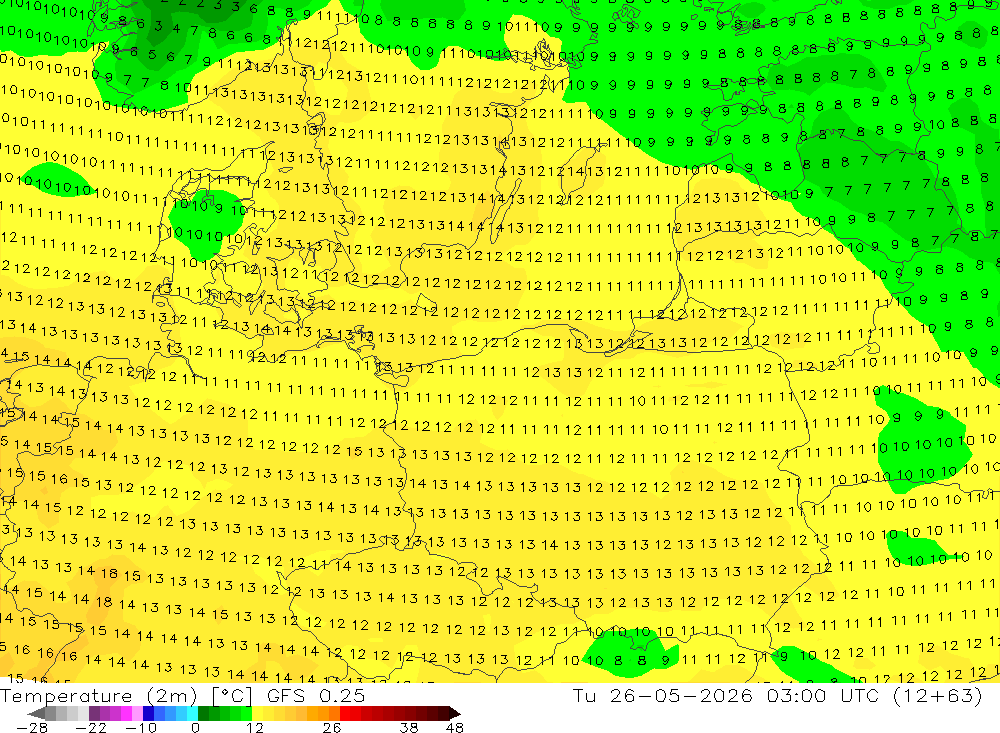Screen dimensions: 1000x733
Task: Click the "0" legend value
Action: point(195,727)
